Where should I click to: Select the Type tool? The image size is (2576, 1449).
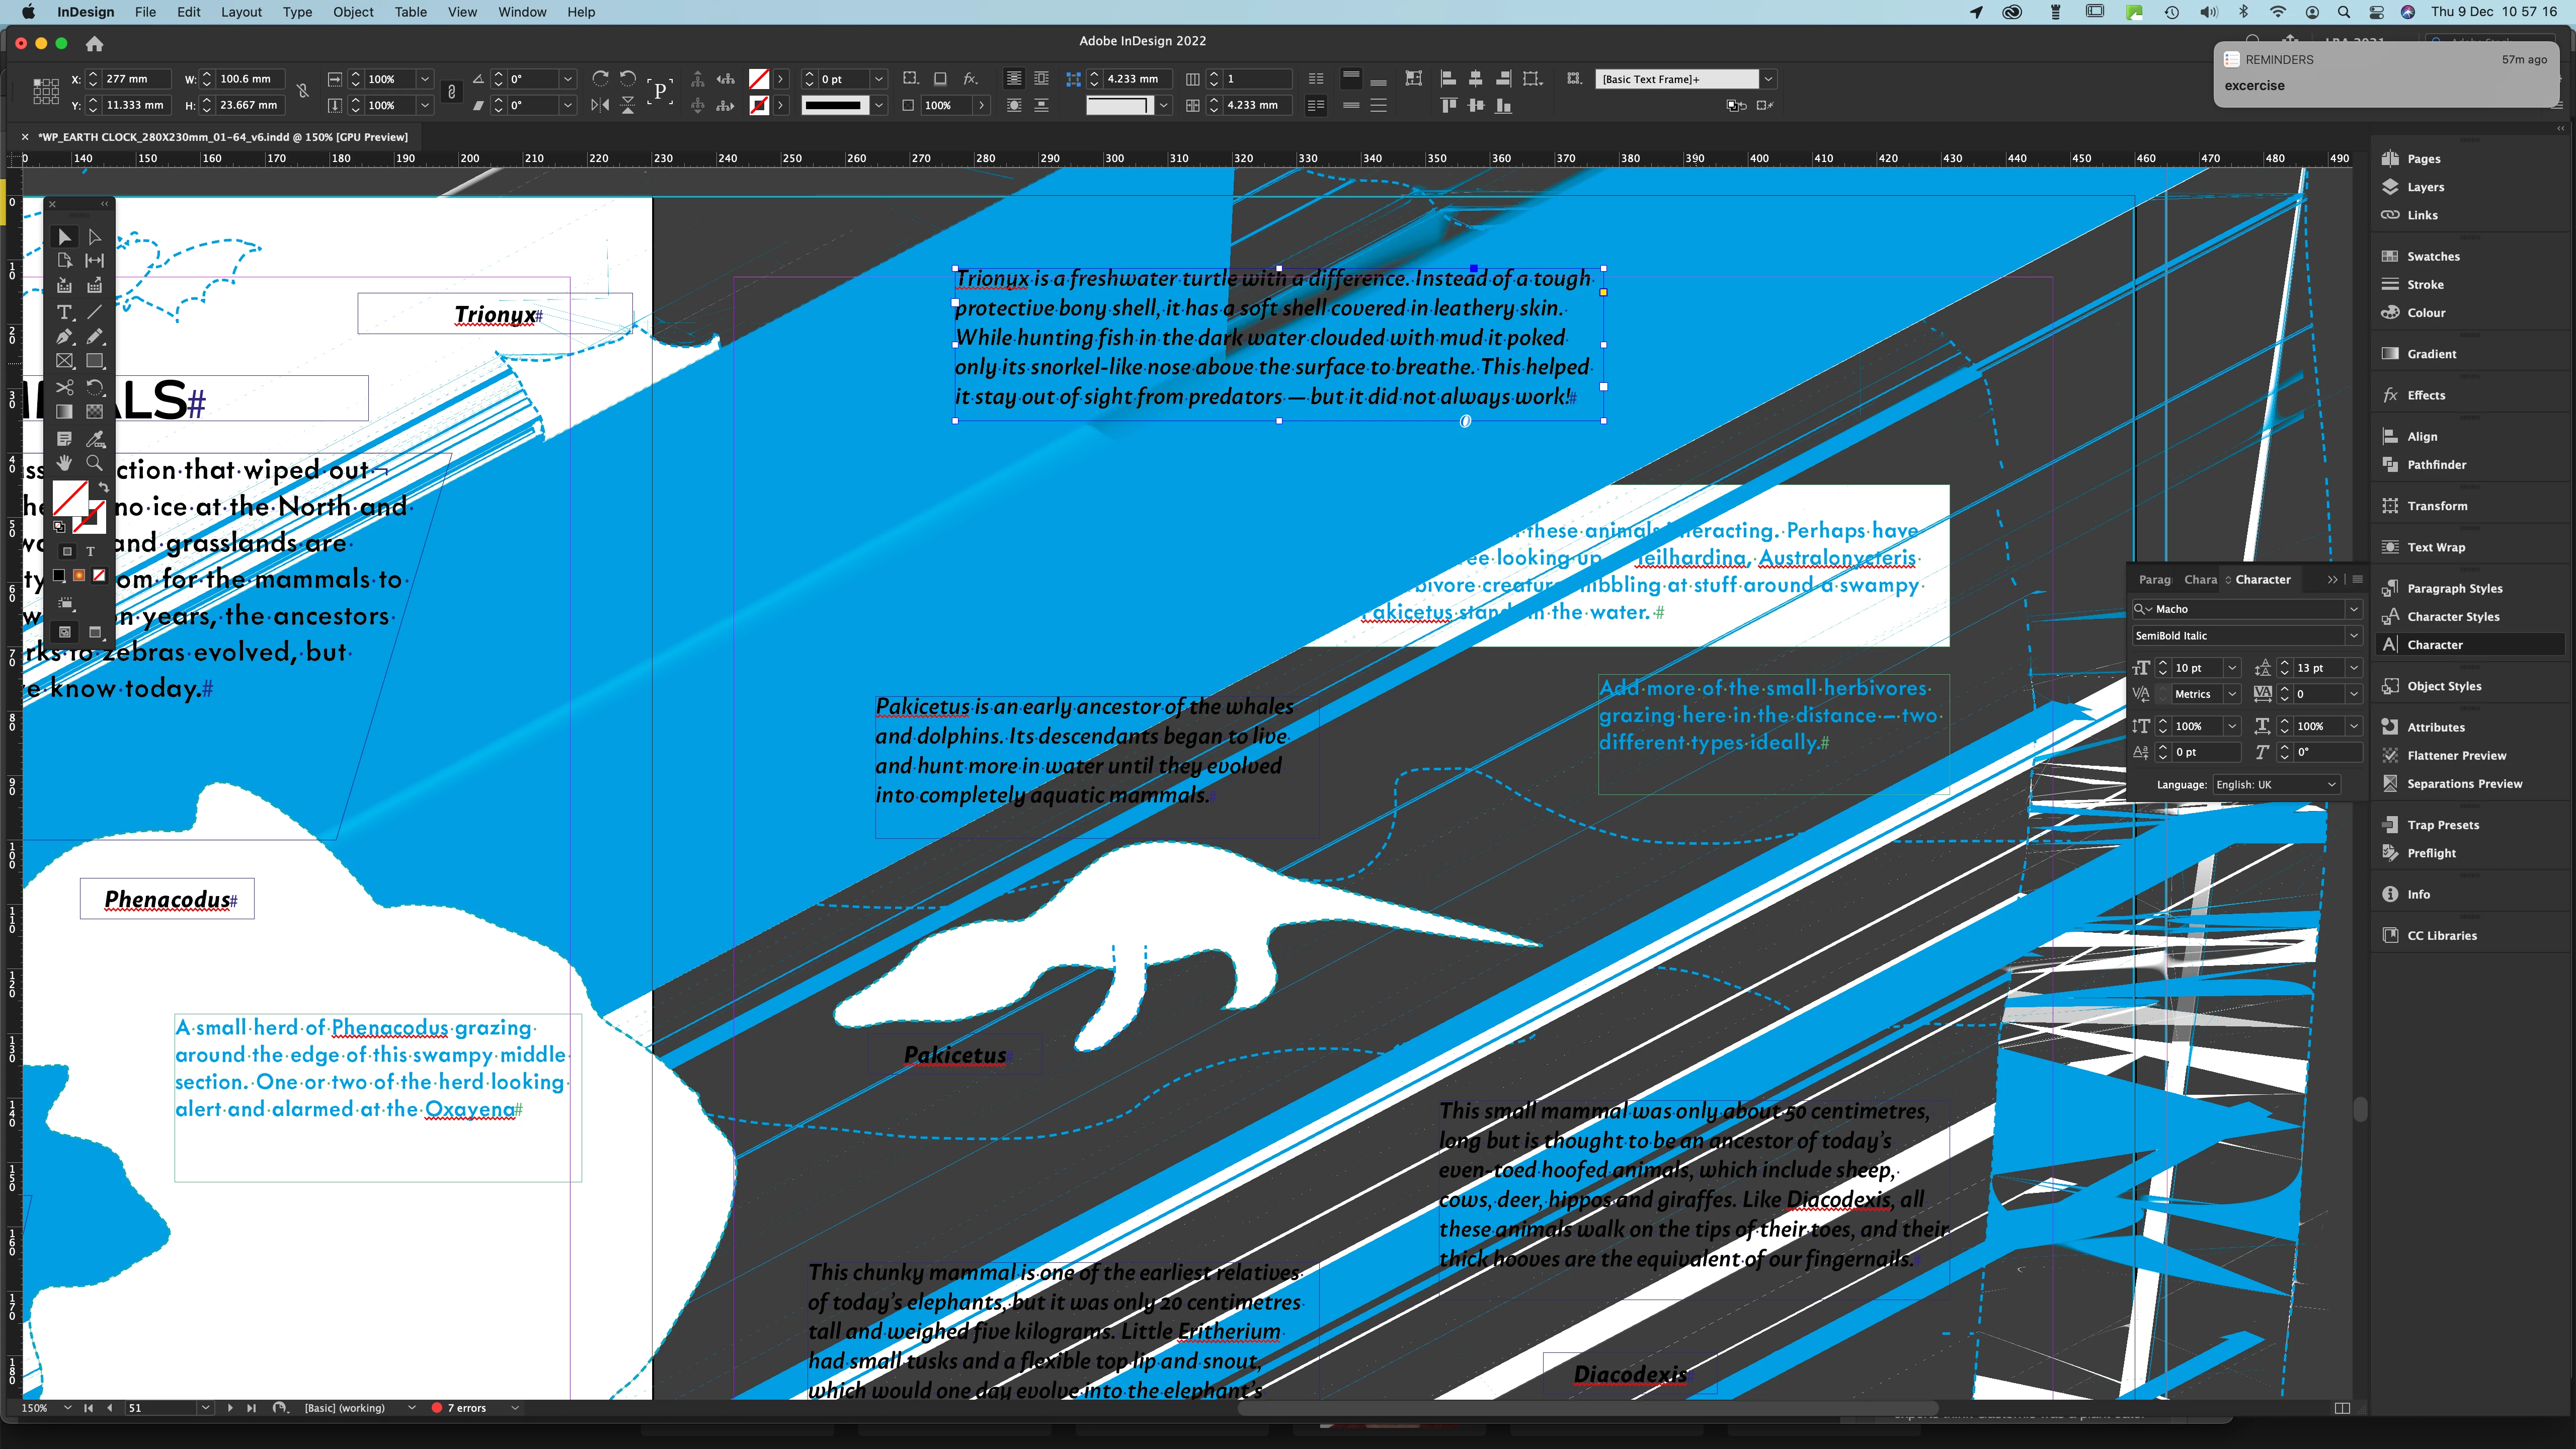(x=64, y=312)
